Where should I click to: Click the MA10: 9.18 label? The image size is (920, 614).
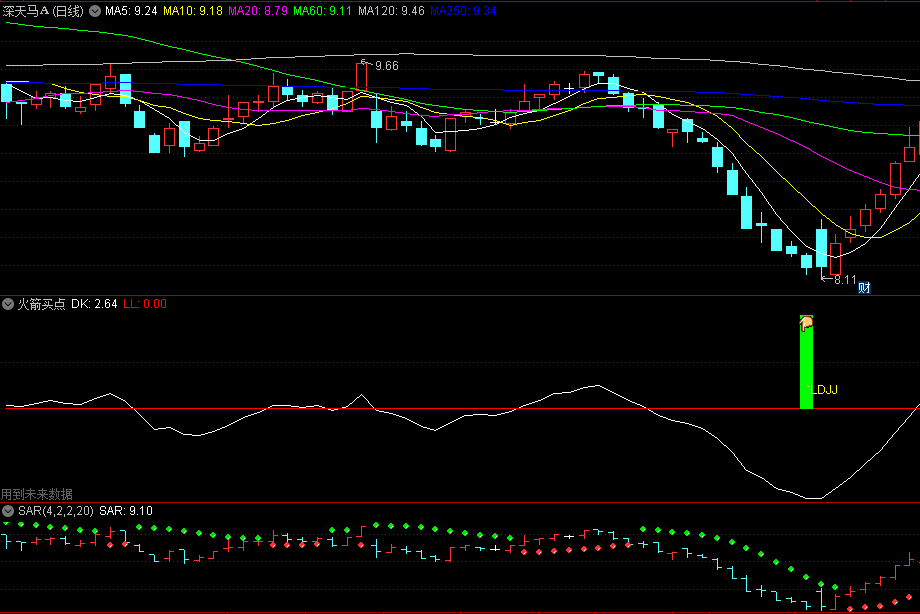pyautogui.click(x=193, y=11)
